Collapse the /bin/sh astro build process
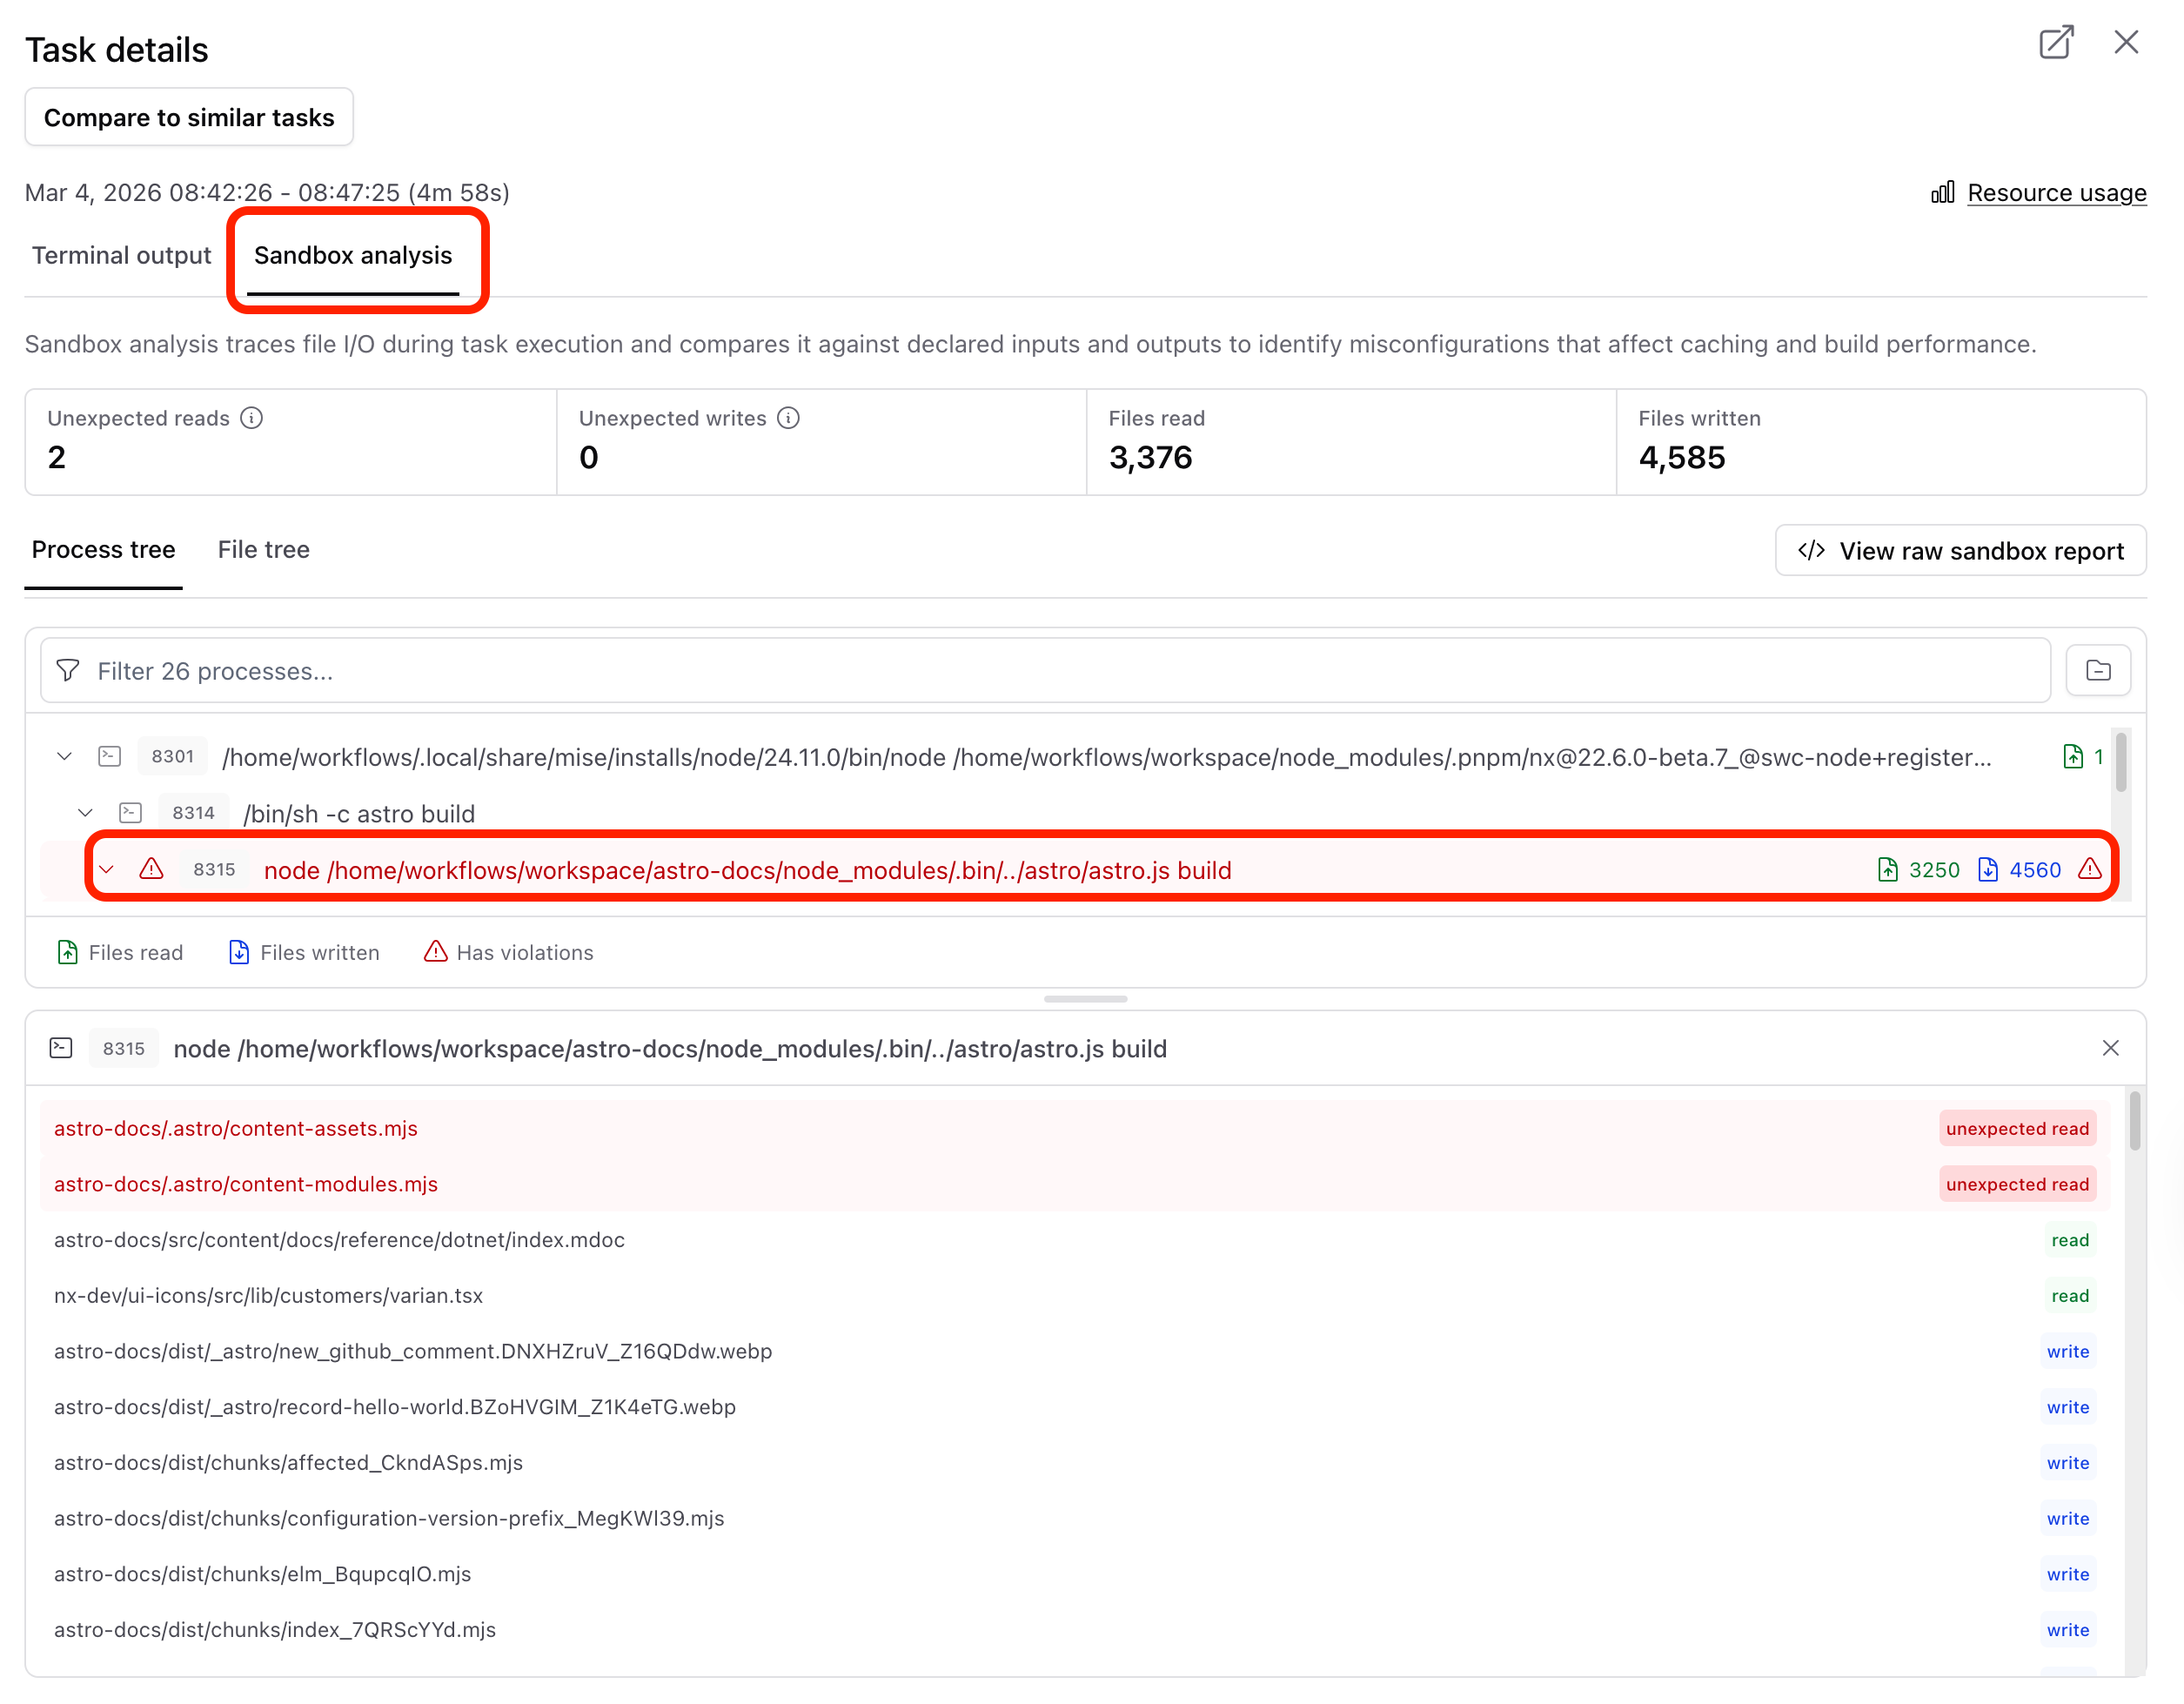This screenshot has height=1704, width=2184. (84, 813)
